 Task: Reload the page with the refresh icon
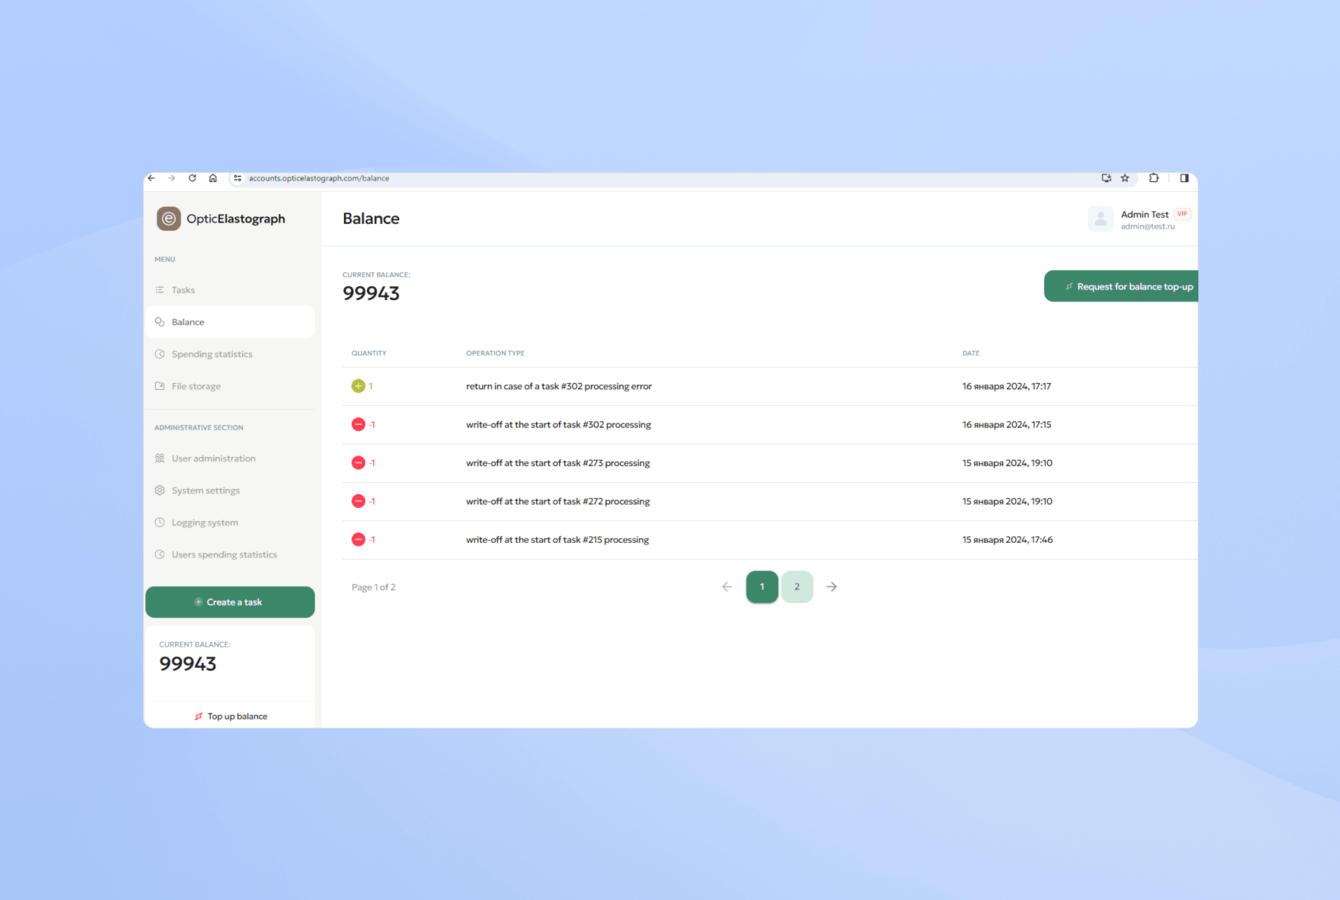(192, 178)
